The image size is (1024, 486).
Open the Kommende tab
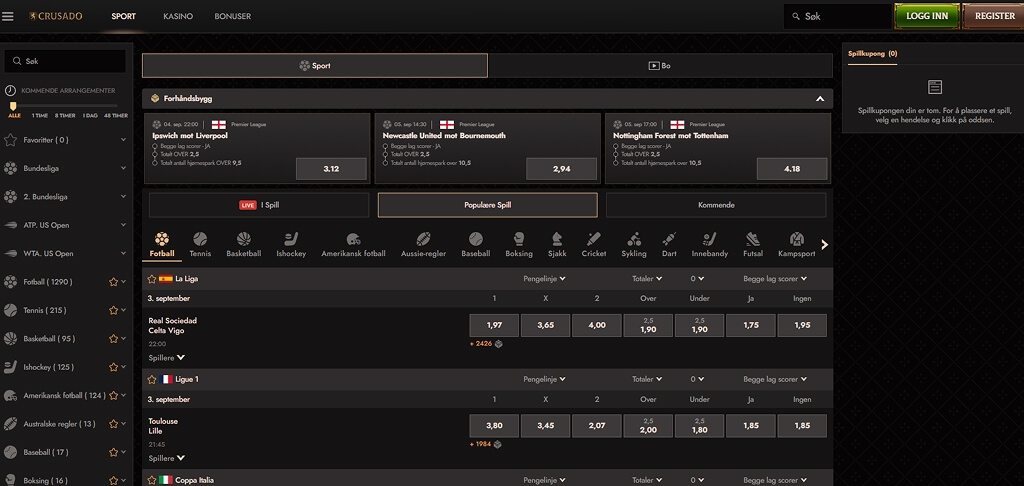716,205
